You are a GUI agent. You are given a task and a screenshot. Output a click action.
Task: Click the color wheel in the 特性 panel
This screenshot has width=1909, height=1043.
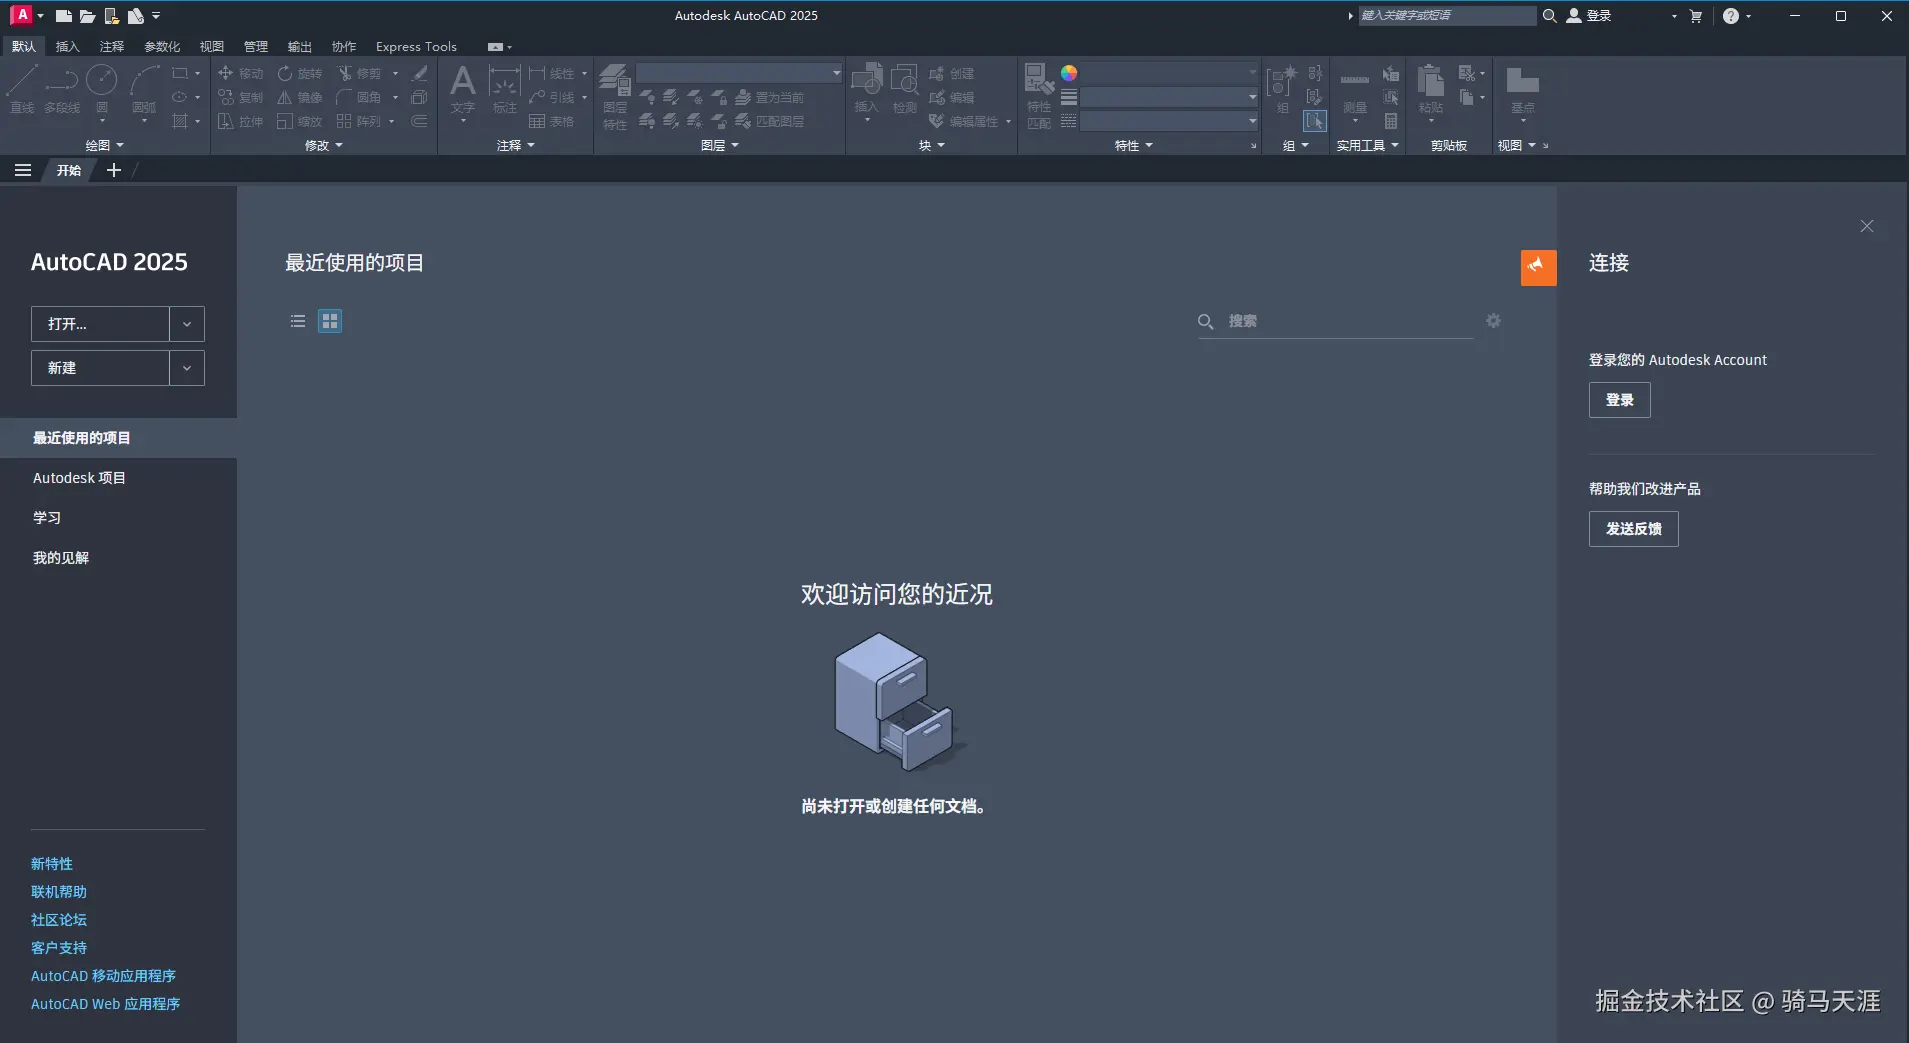[x=1071, y=72]
